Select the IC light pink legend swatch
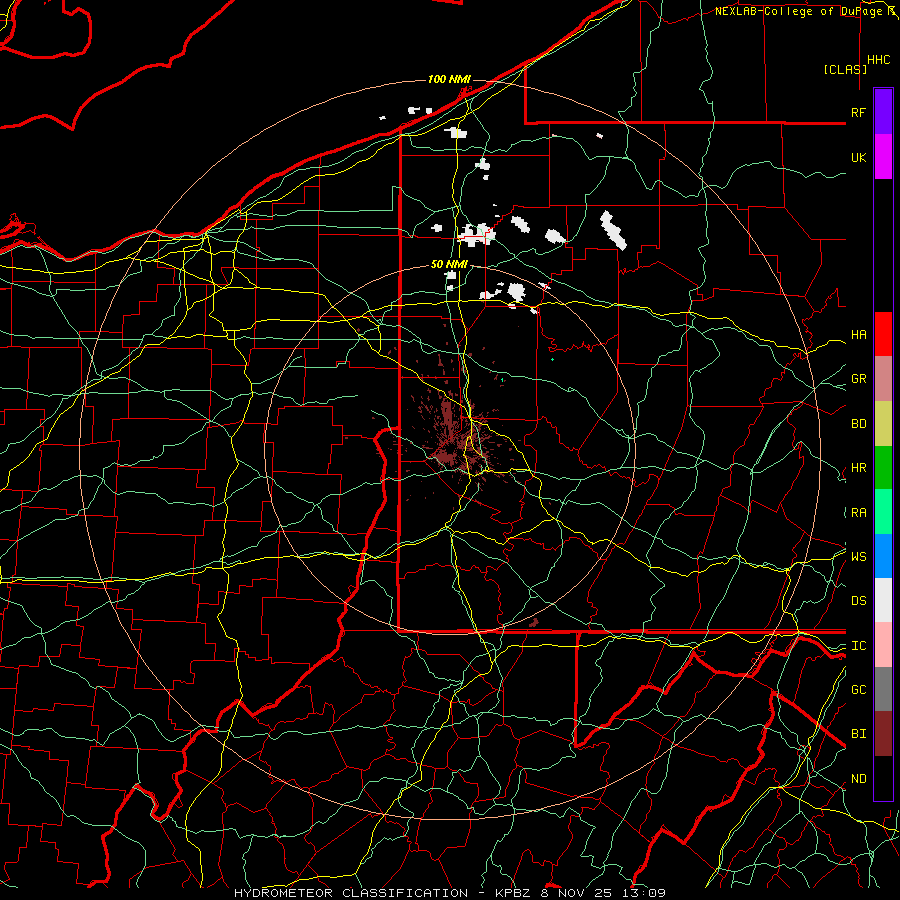 pyautogui.click(x=883, y=645)
